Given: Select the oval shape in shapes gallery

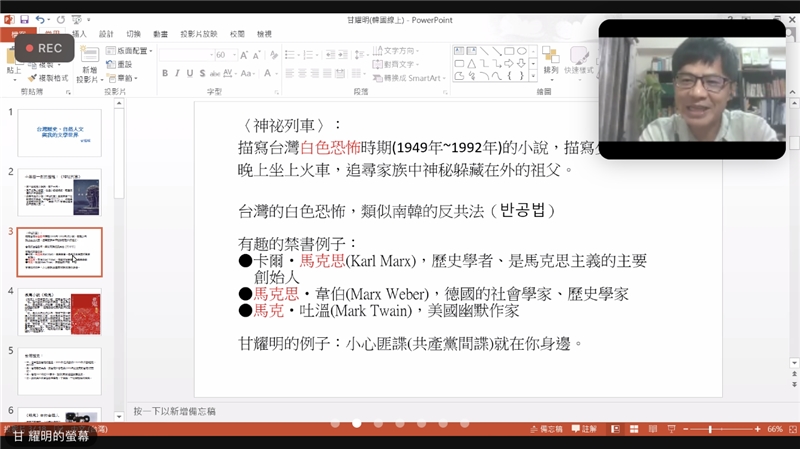Looking at the screenshot, I should (521, 51).
